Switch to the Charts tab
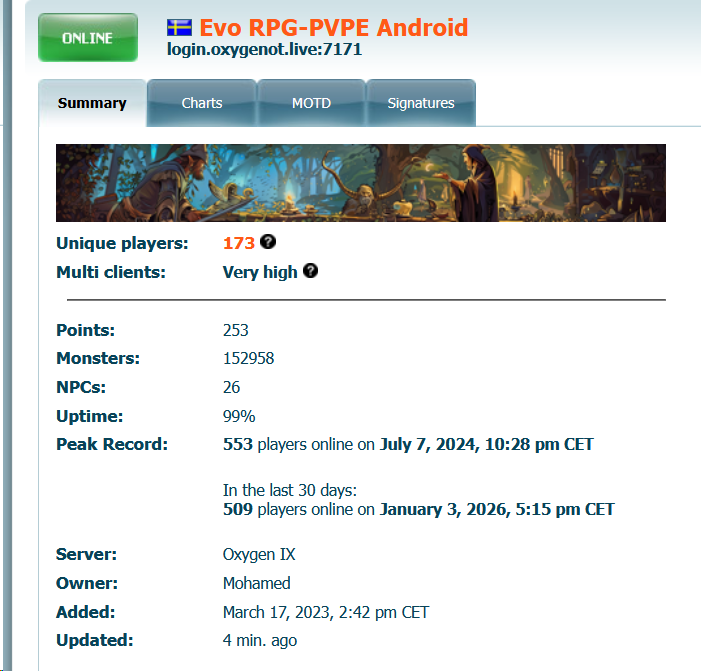 pos(202,103)
